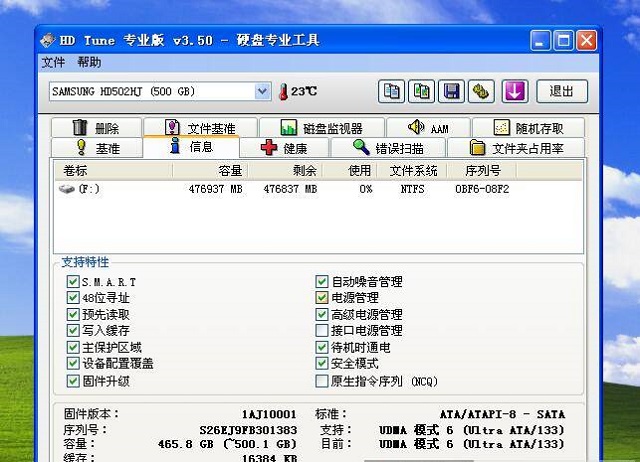Click scatter icon on 随机存取 tab
640x462 pixels.
coord(501,127)
